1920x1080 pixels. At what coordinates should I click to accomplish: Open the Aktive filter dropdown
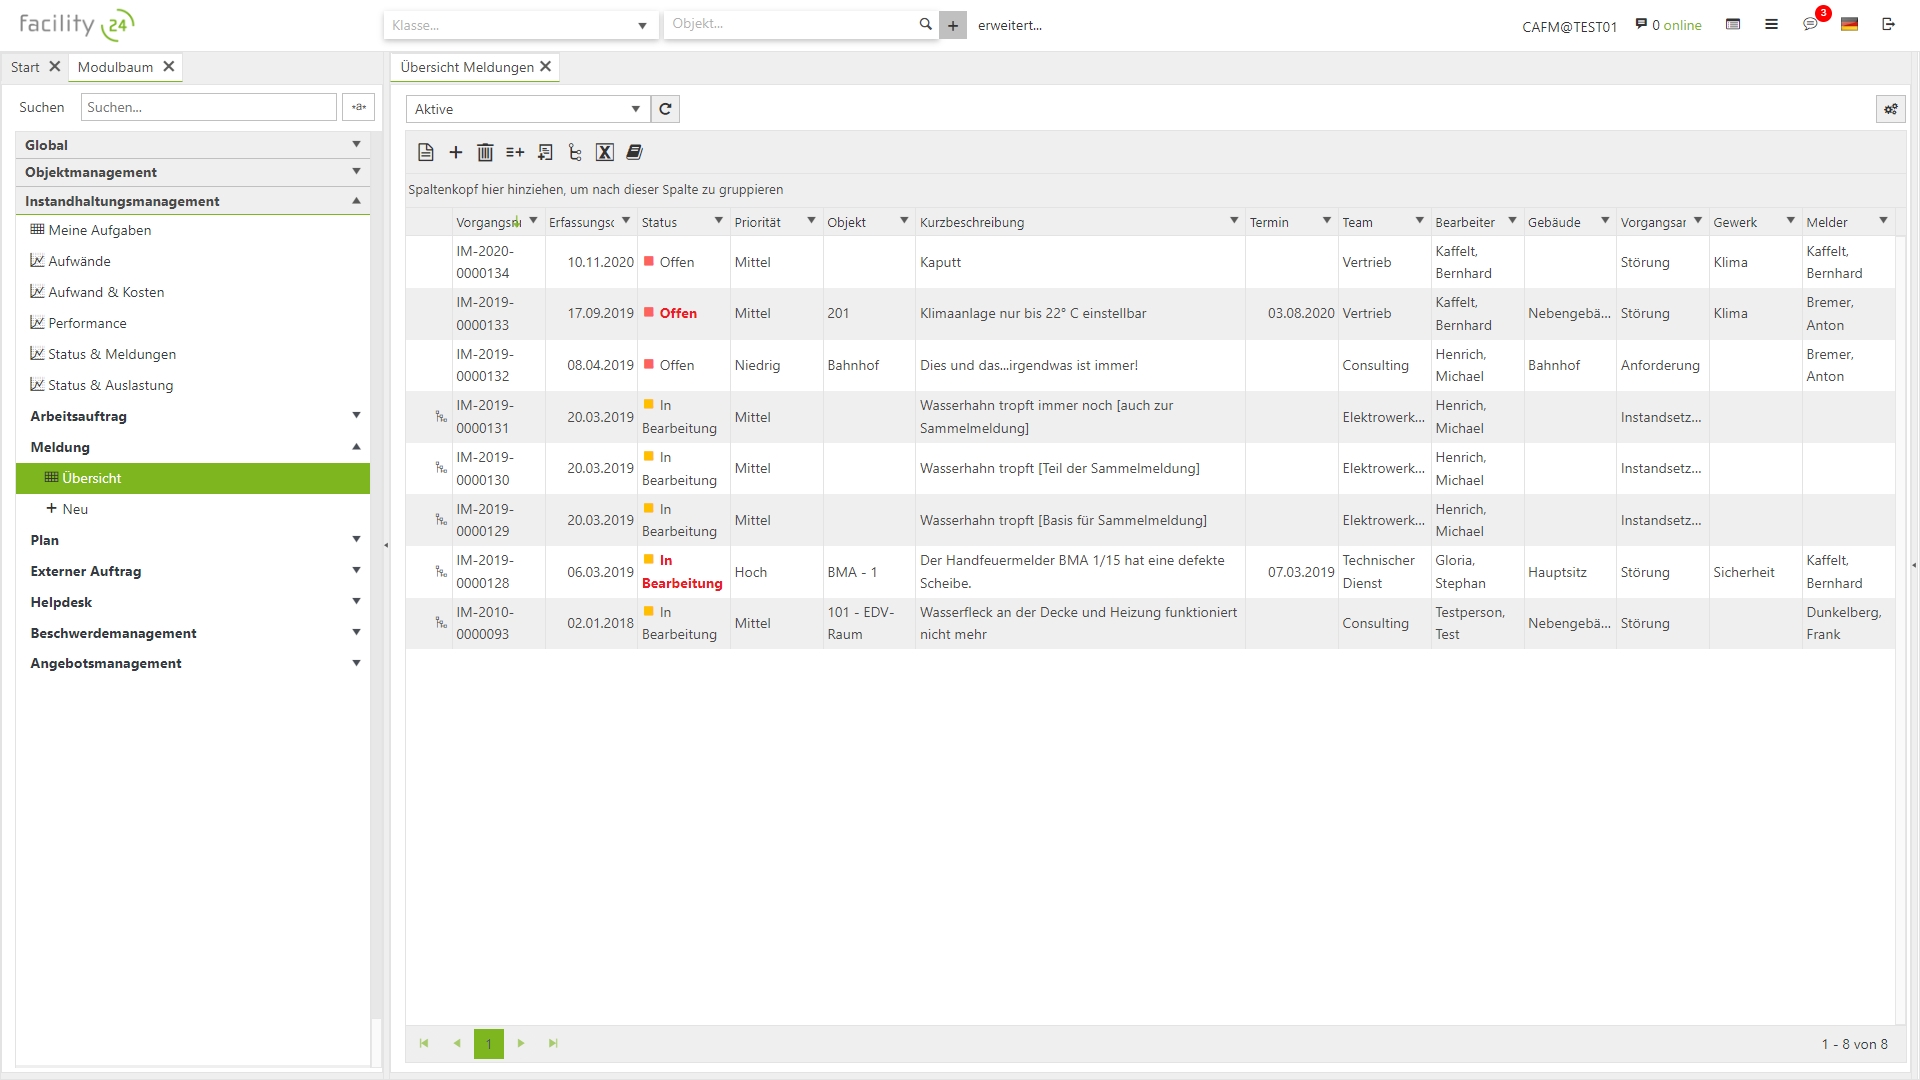635,109
